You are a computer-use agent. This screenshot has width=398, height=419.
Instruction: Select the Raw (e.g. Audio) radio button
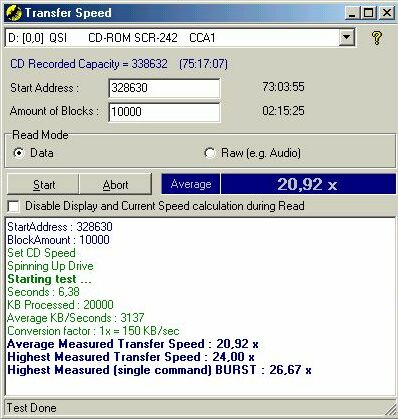pos(210,153)
